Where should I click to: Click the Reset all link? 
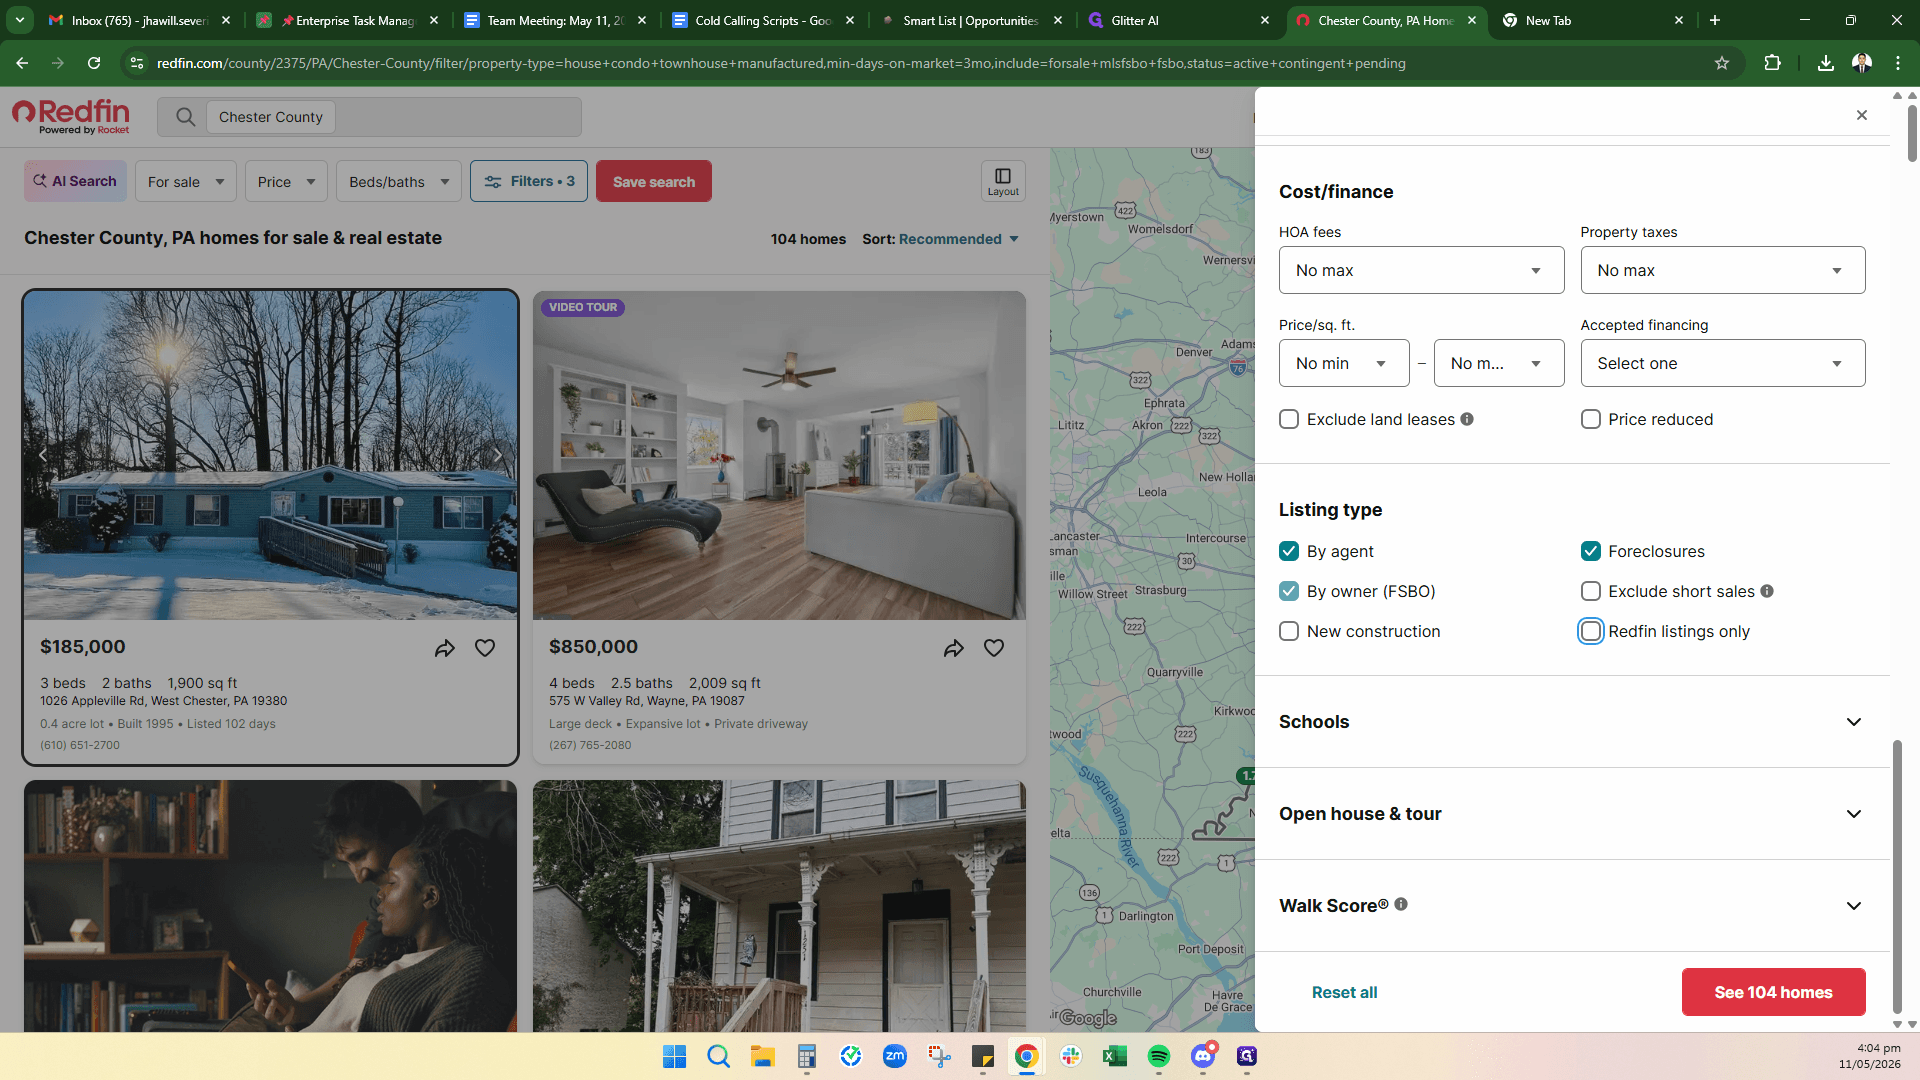tap(1344, 992)
